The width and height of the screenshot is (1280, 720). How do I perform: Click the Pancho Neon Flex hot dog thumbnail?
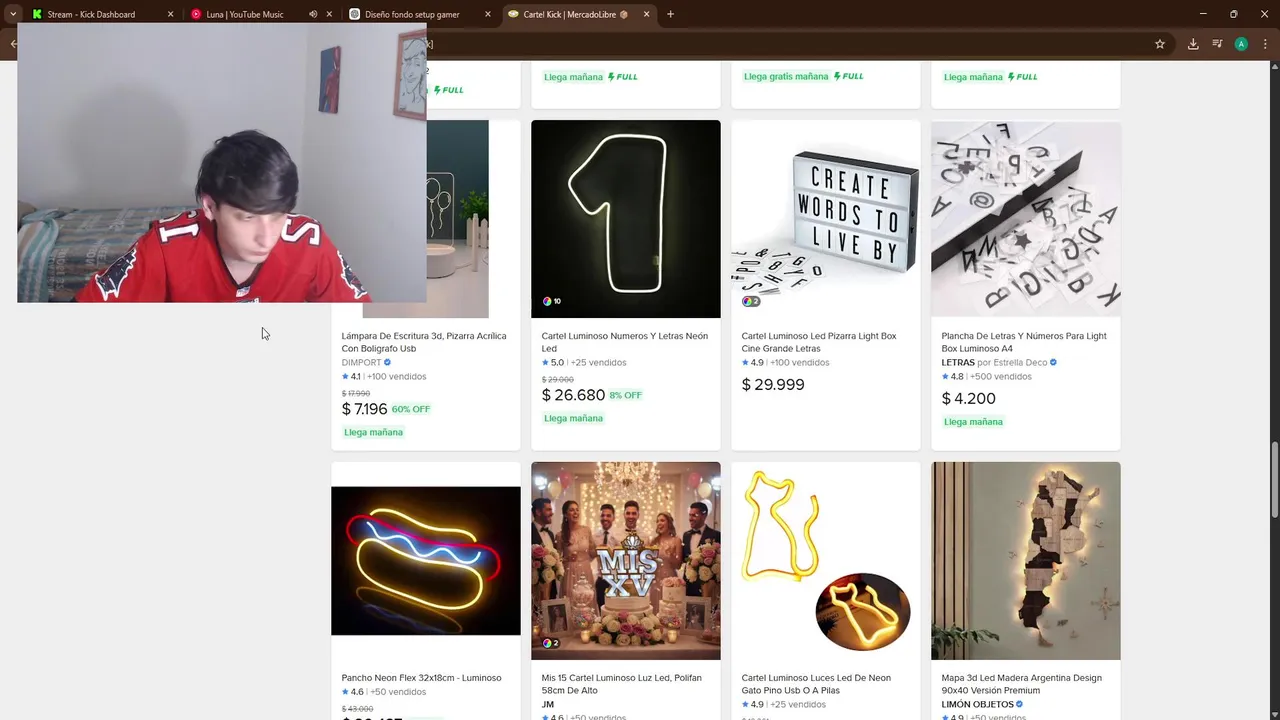[x=426, y=560]
